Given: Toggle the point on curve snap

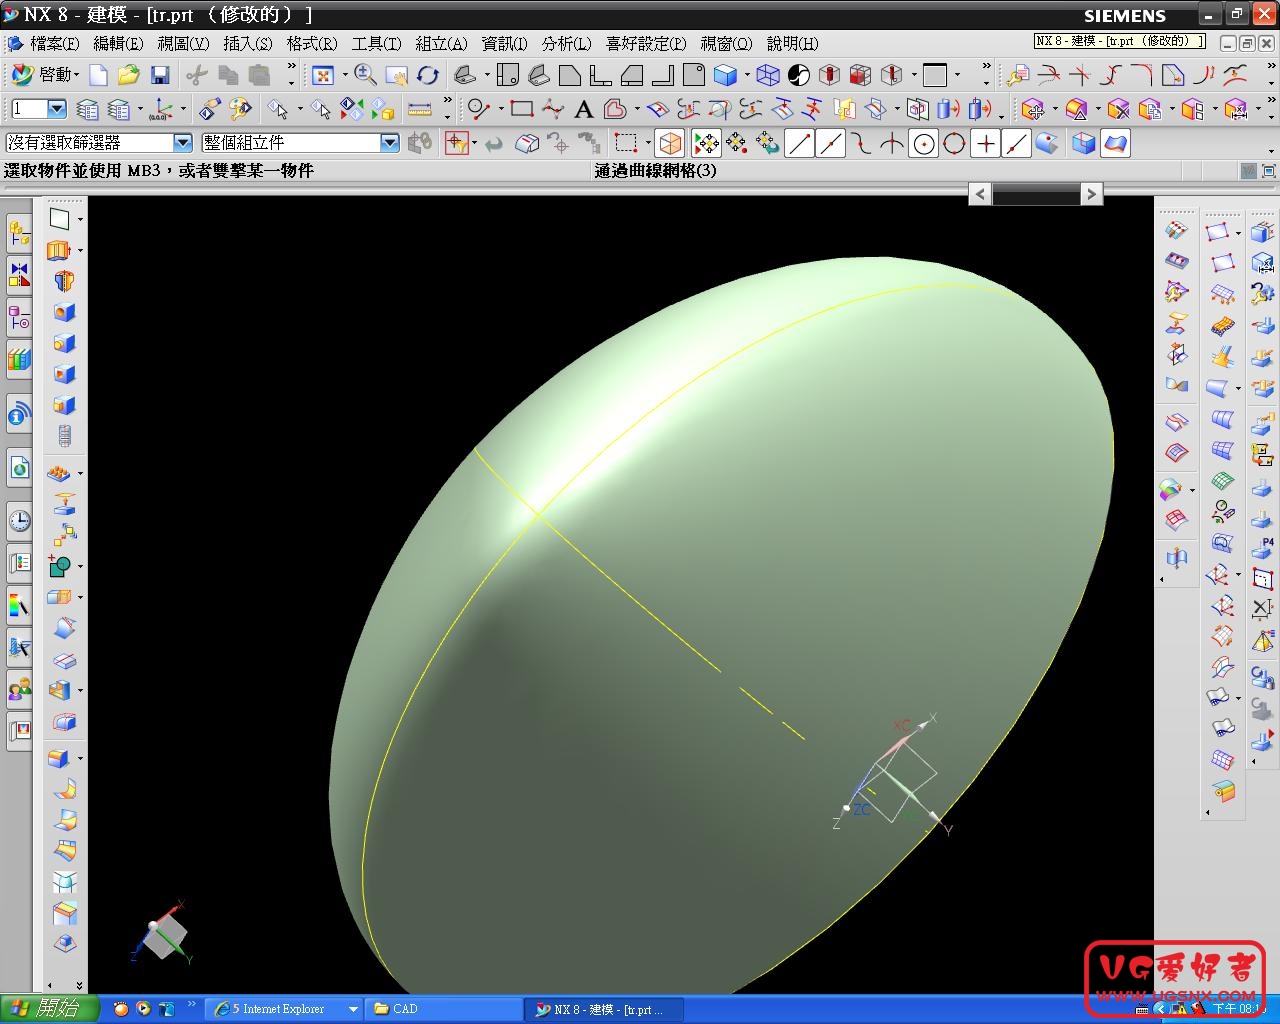Looking at the screenshot, I should point(1016,144).
